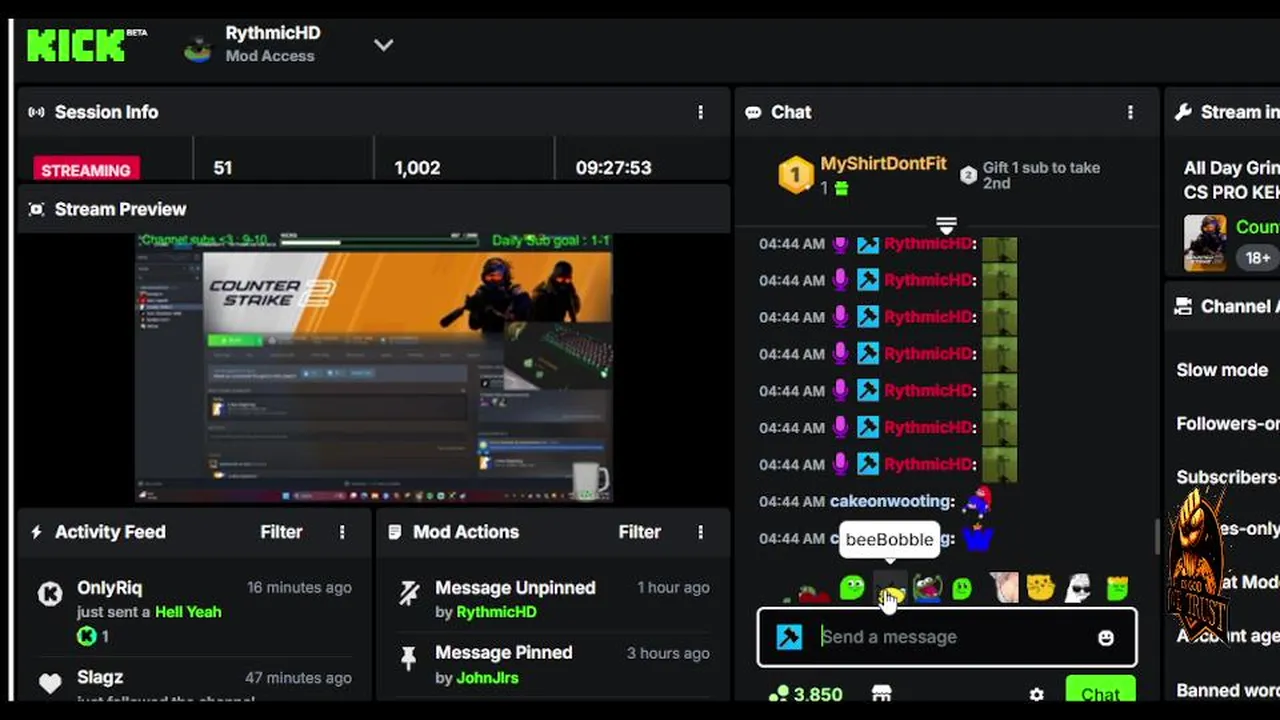This screenshot has height=720, width=1280.
Task: Click '3 hours ago' timestamp
Action: [x=668, y=653]
